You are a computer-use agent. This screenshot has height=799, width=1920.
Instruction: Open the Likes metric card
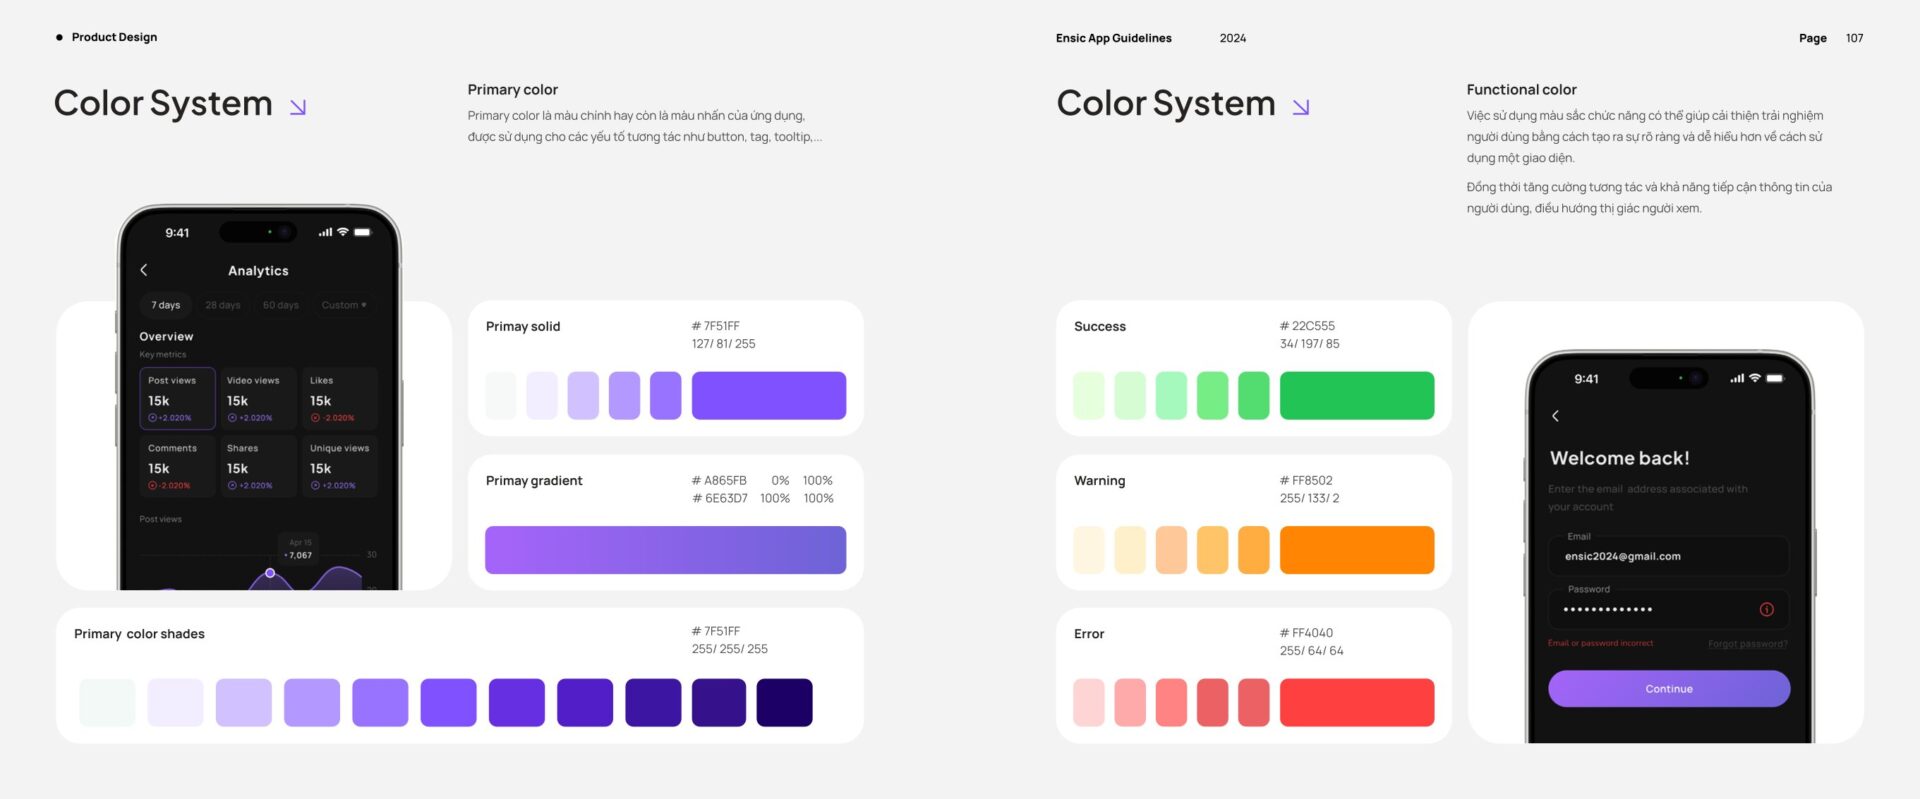point(340,398)
